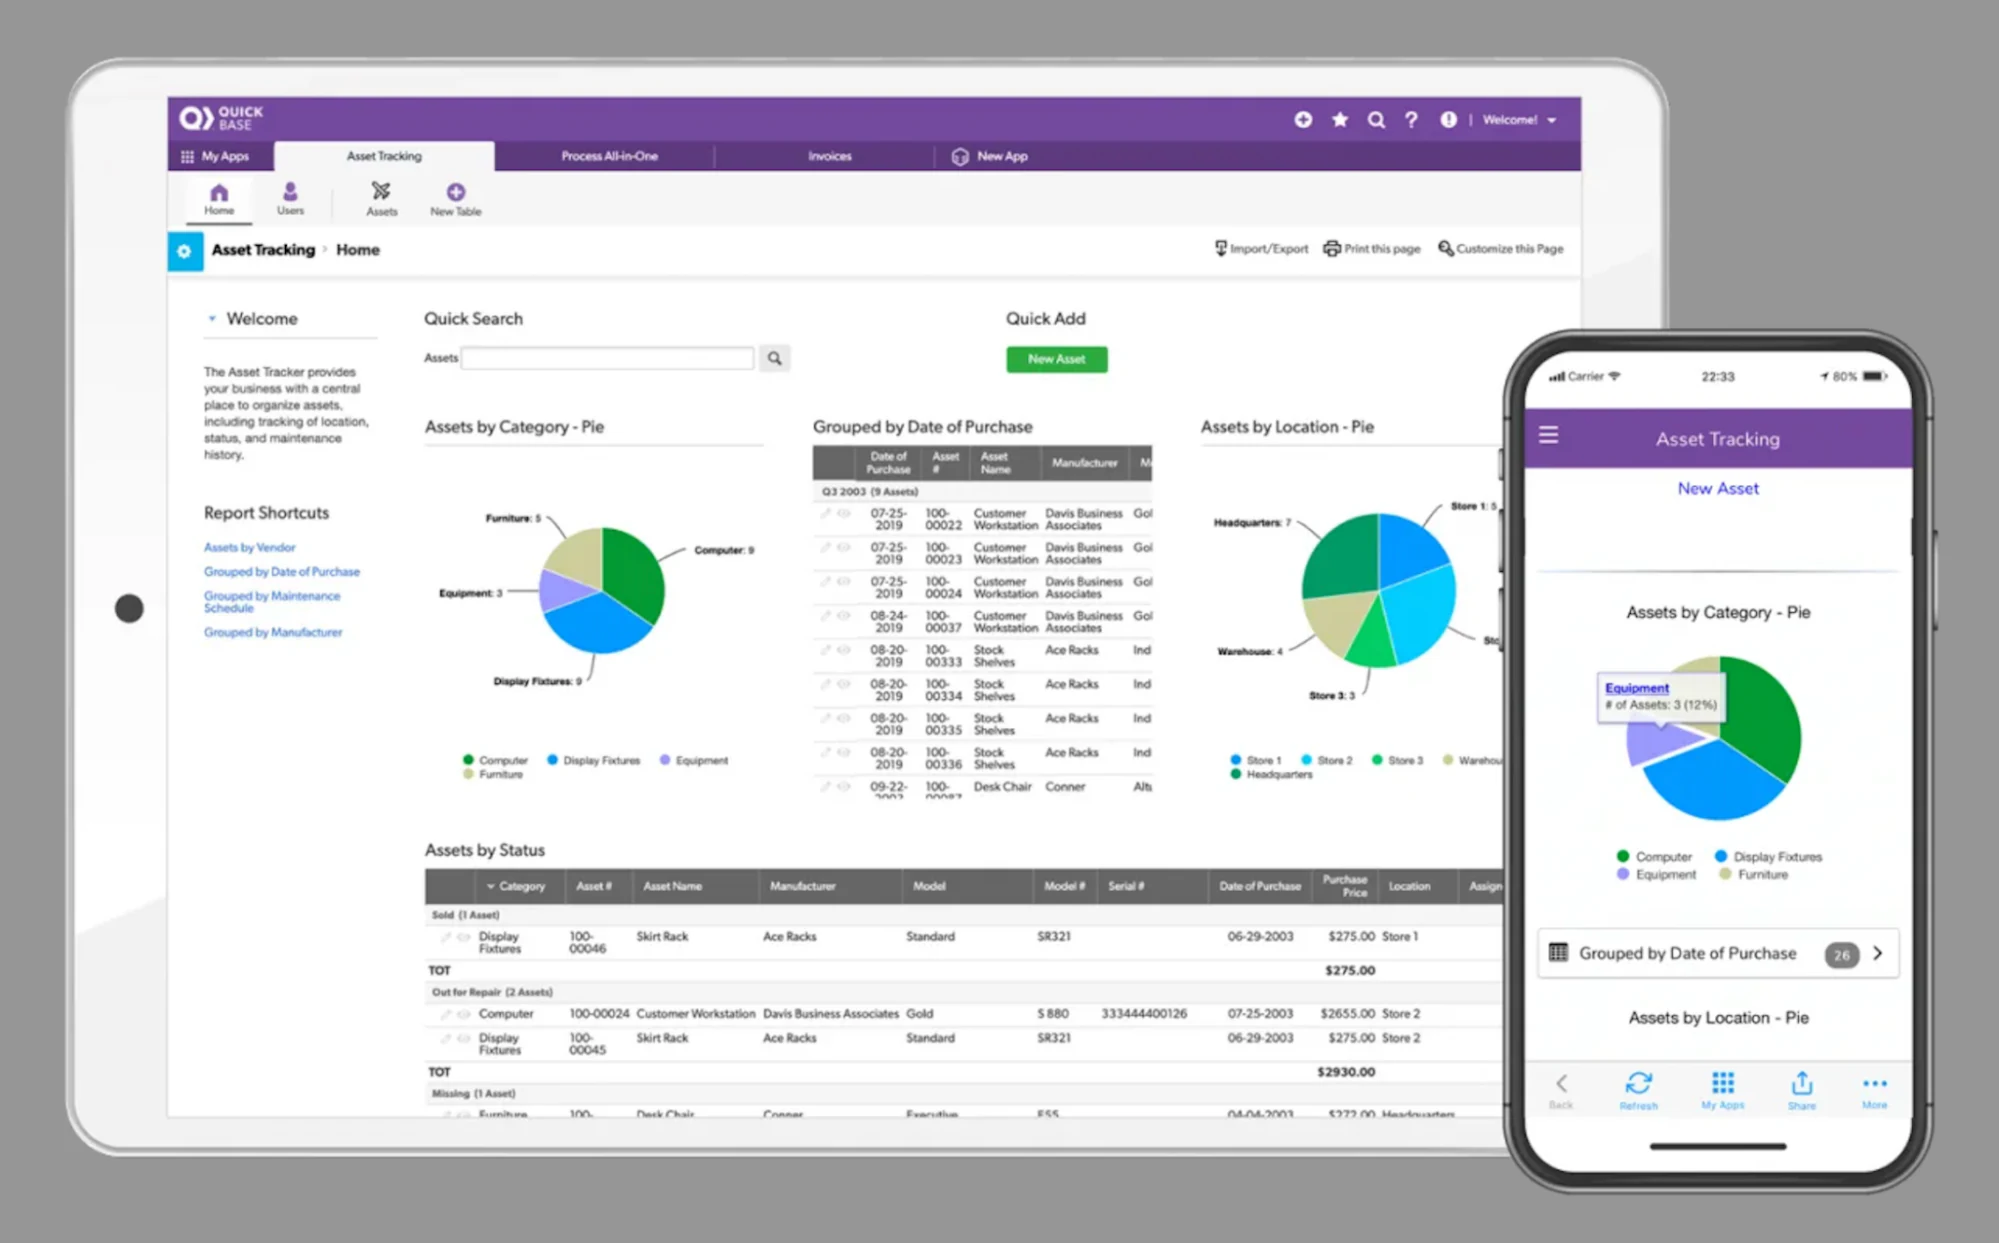The height and width of the screenshot is (1243, 1999).
Task: Open the help question mark icon
Action: [x=1411, y=120]
